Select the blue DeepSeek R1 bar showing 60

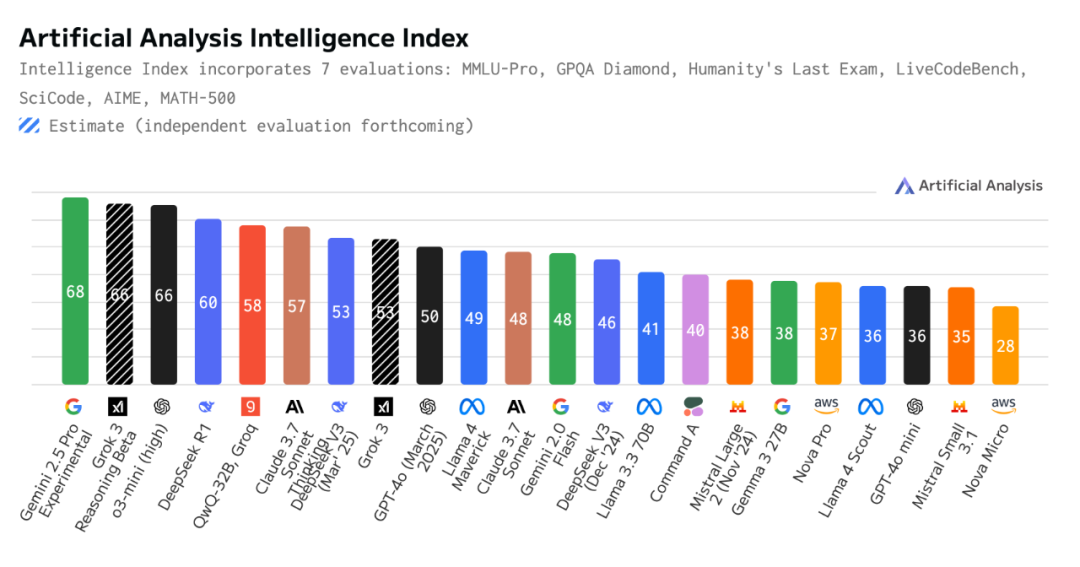point(208,301)
